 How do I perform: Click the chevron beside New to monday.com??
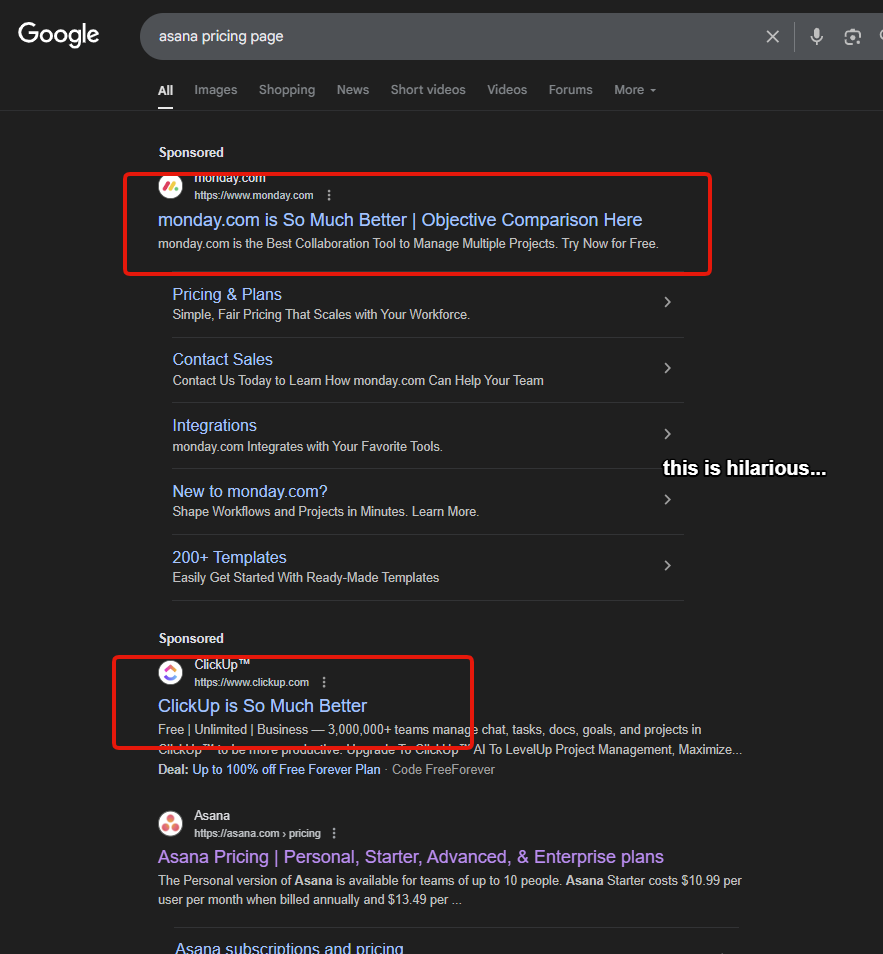(x=667, y=500)
